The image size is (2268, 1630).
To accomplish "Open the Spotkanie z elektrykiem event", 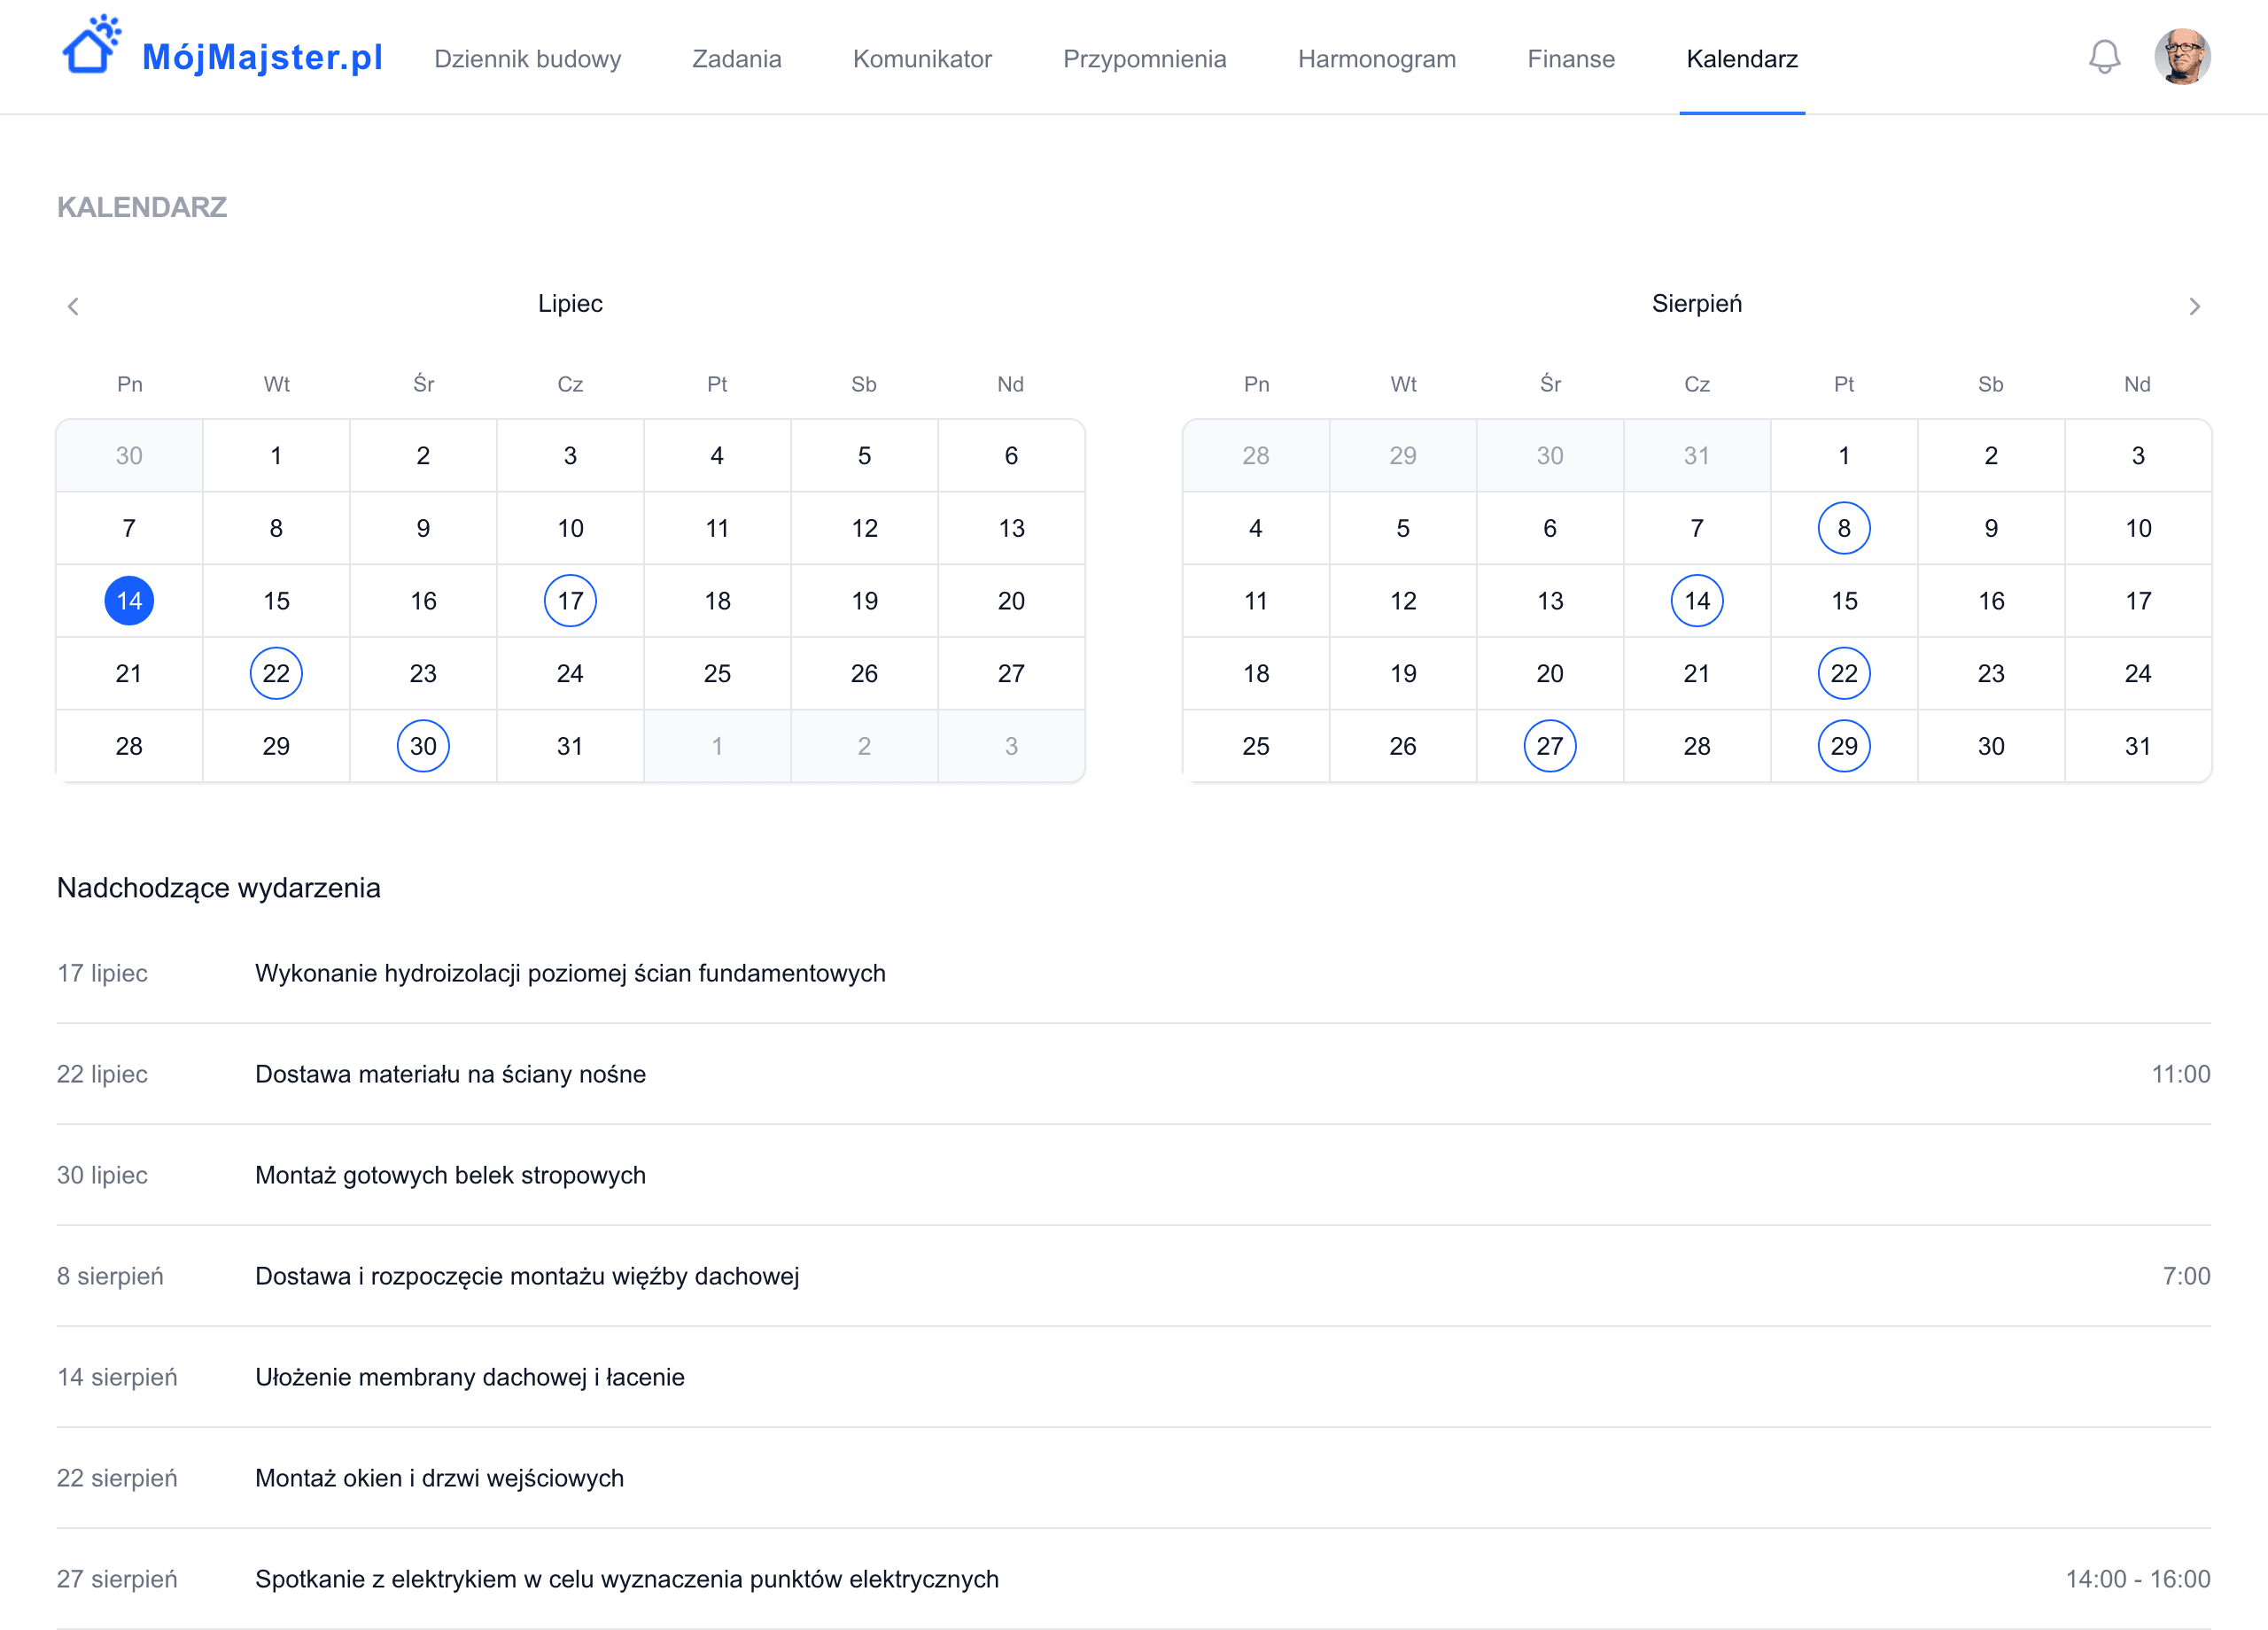I will [x=626, y=1579].
